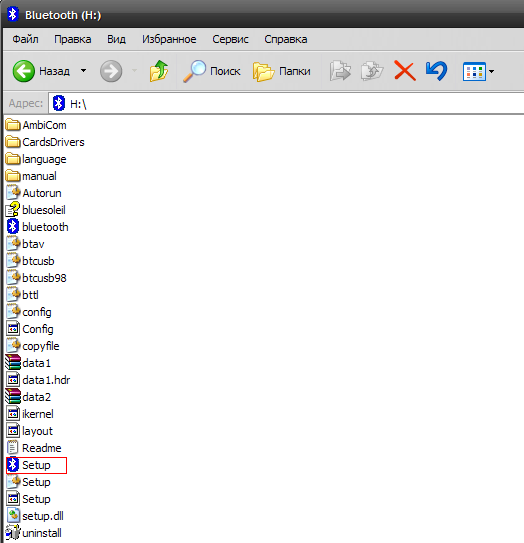The width and height of the screenshot is (524, 543).
Task: Select the Autorun settings file
Action: pyautogui.click(x=34, y=193)
